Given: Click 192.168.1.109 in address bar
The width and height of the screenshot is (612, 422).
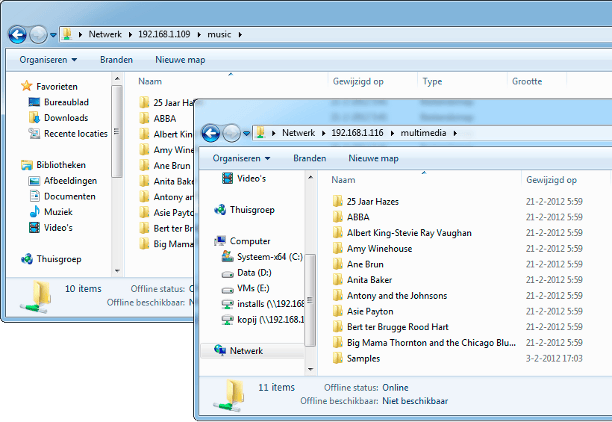Looking at the screenshot, I should pos(164,34).
